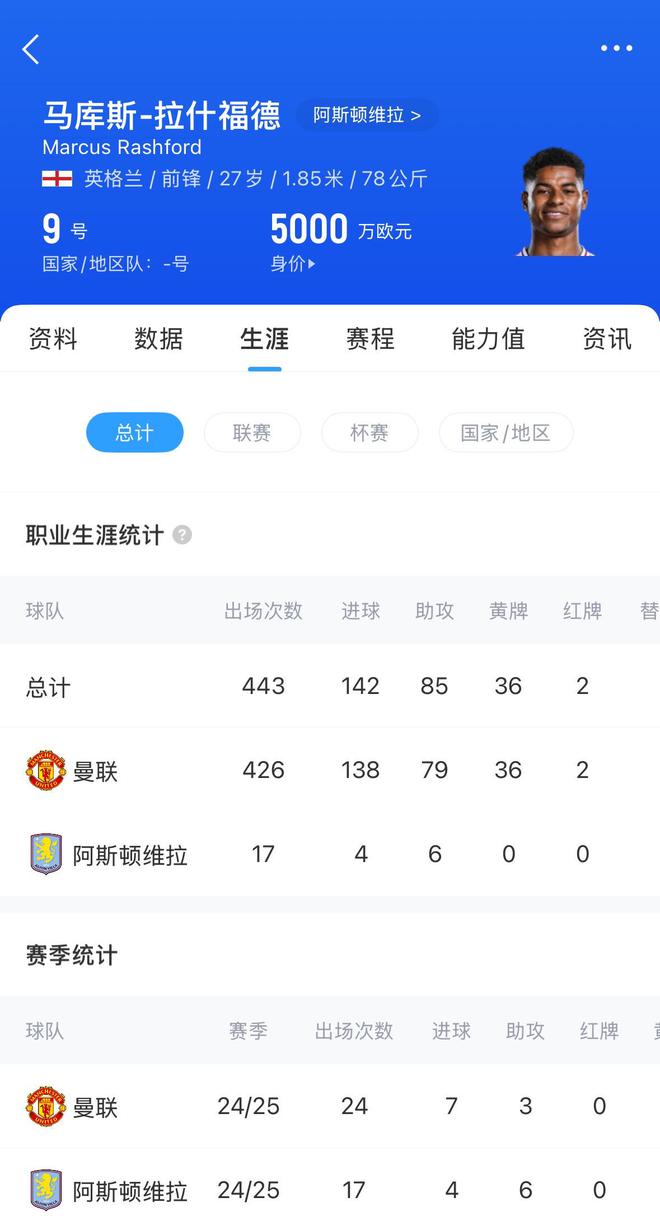Open the three-dot more options menu
660x1230 pixels.
(616, 48)
